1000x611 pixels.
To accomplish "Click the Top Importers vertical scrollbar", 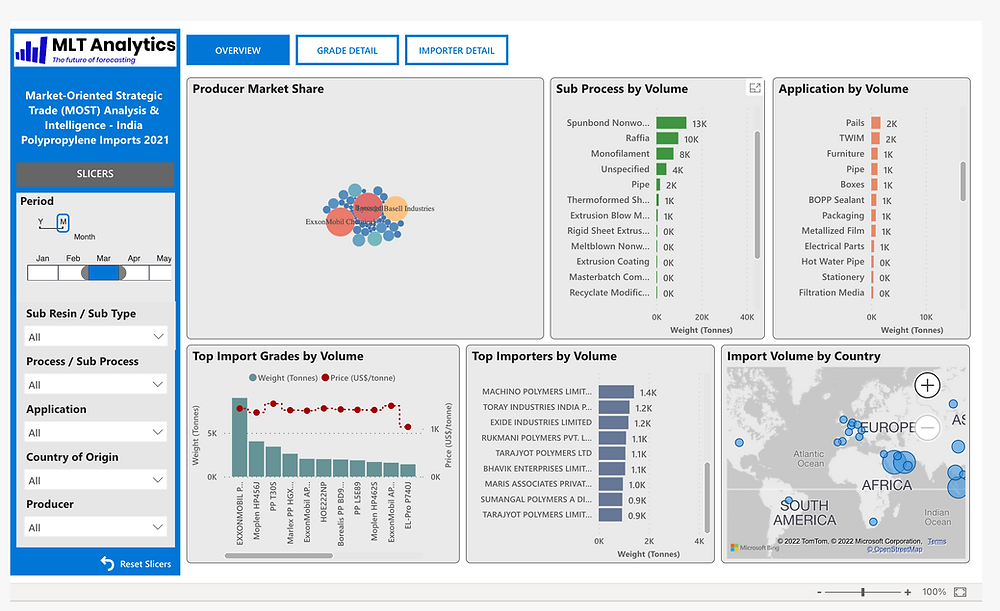I will 707,497.
